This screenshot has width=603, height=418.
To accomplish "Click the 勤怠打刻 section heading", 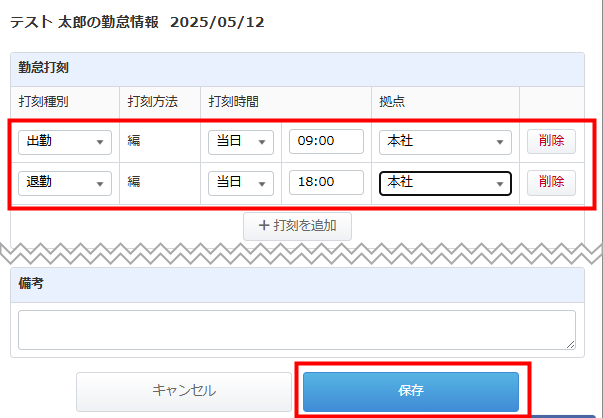I will pyautogui.click(x=43, y=68).
